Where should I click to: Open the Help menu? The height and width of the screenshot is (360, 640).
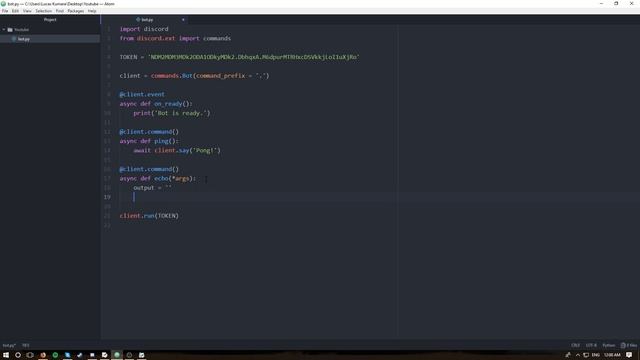click(x=92, y=11)
